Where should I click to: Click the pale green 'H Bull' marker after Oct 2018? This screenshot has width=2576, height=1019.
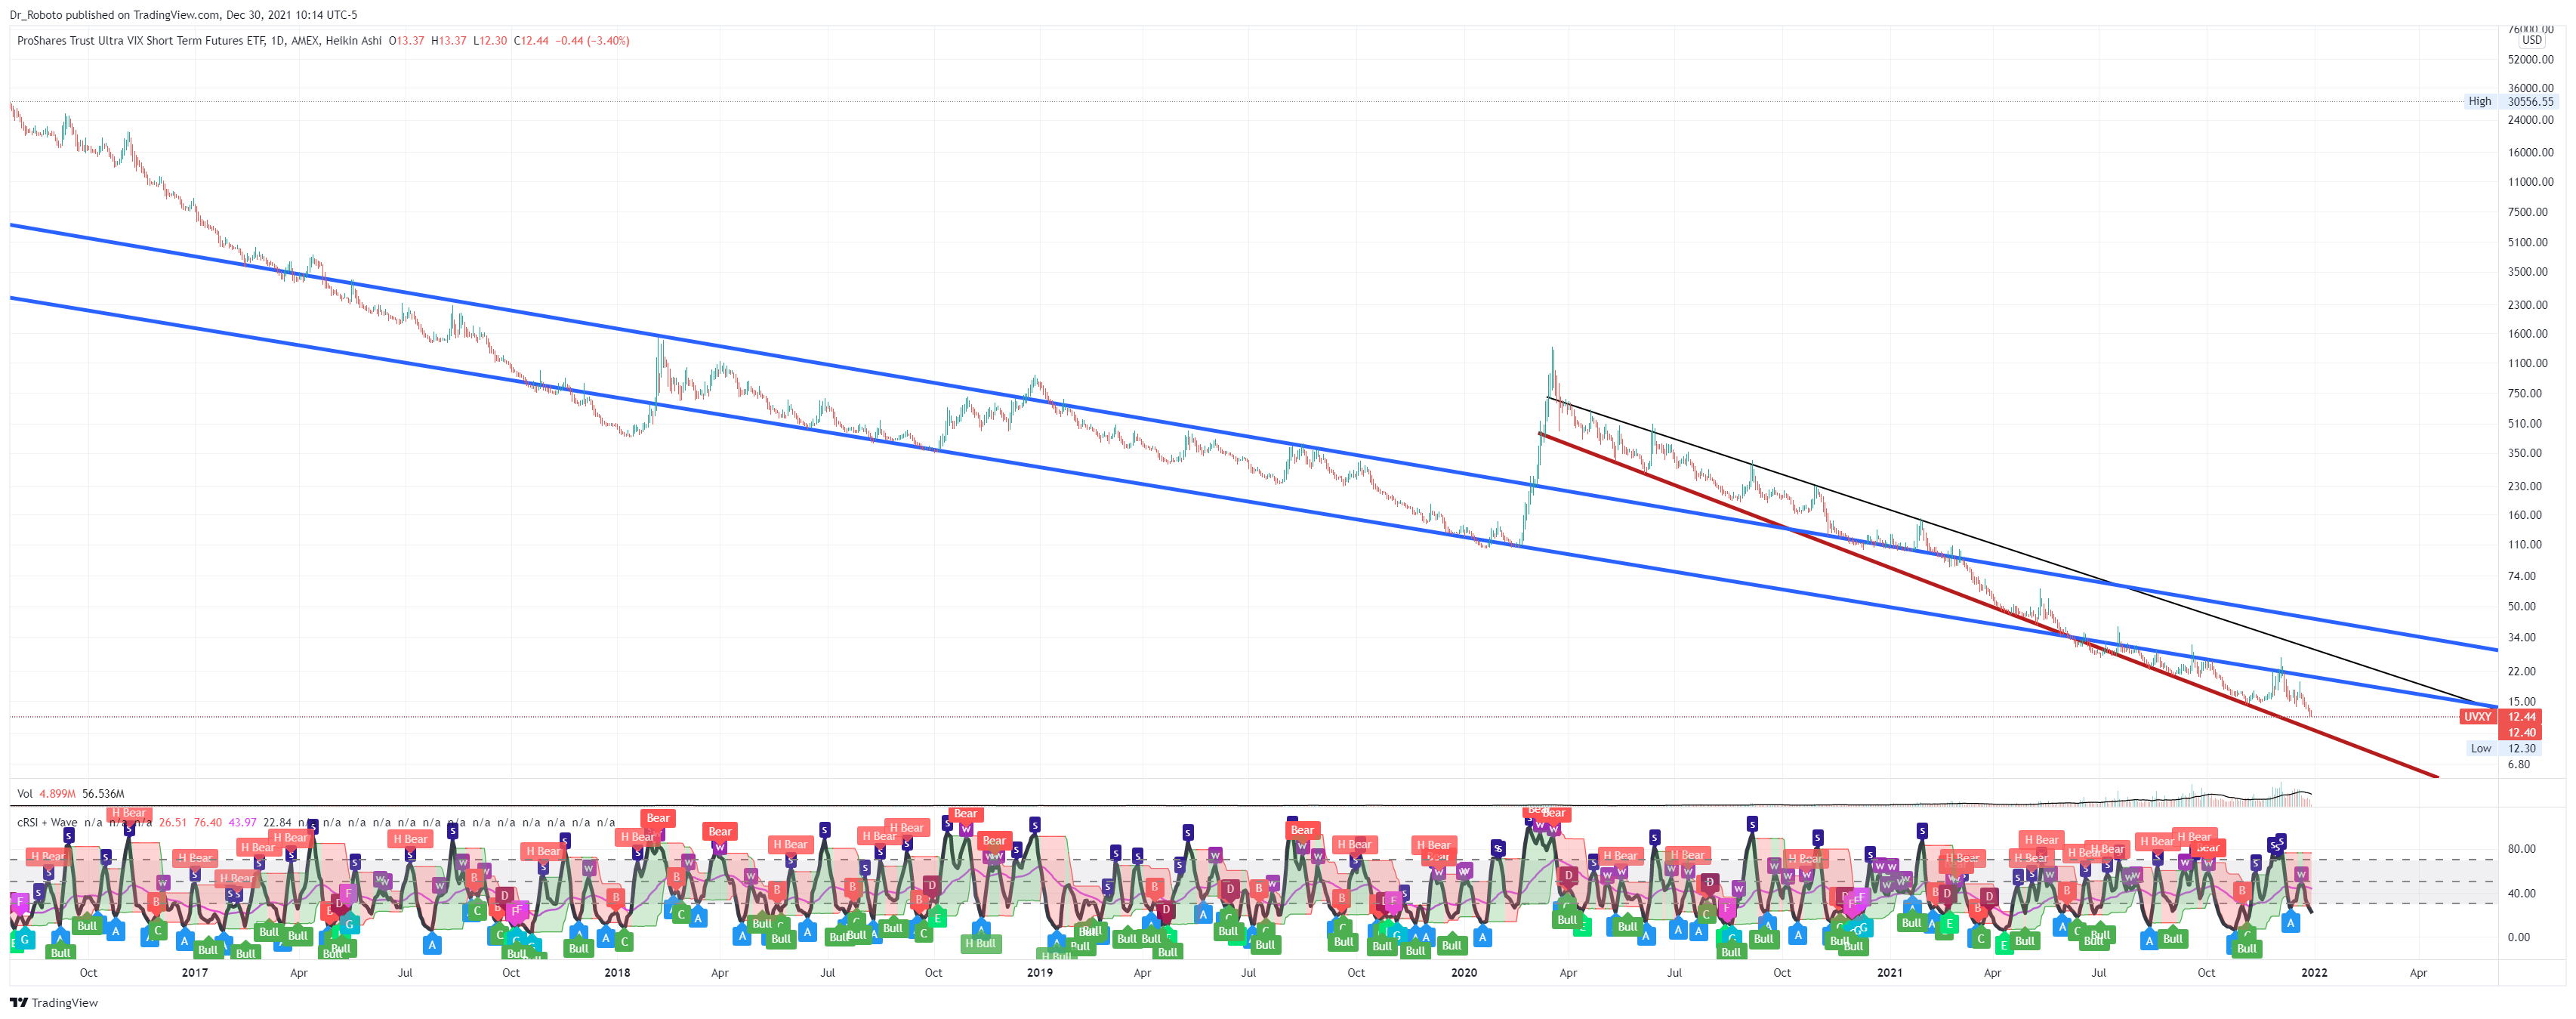point(980,944)
